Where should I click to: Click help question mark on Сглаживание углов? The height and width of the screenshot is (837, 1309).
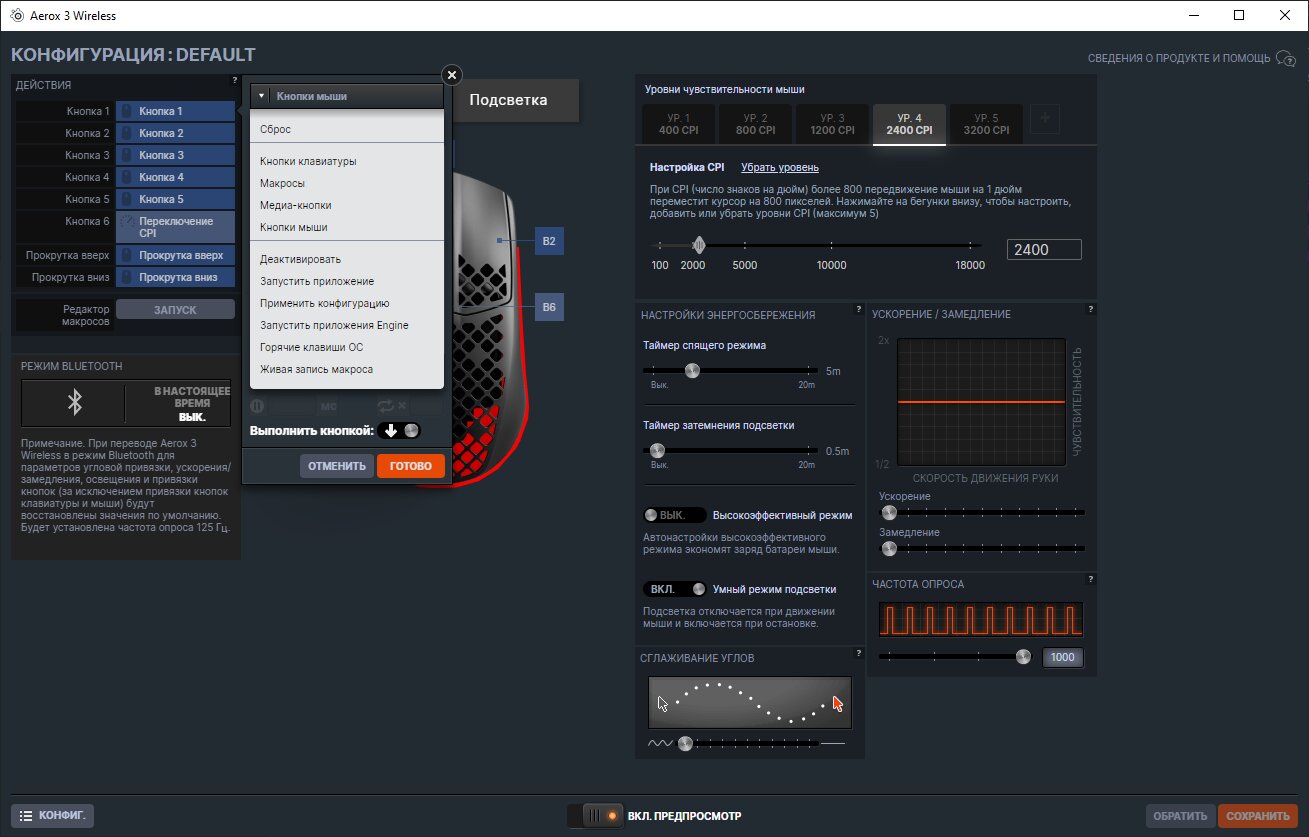click(858, 653)
